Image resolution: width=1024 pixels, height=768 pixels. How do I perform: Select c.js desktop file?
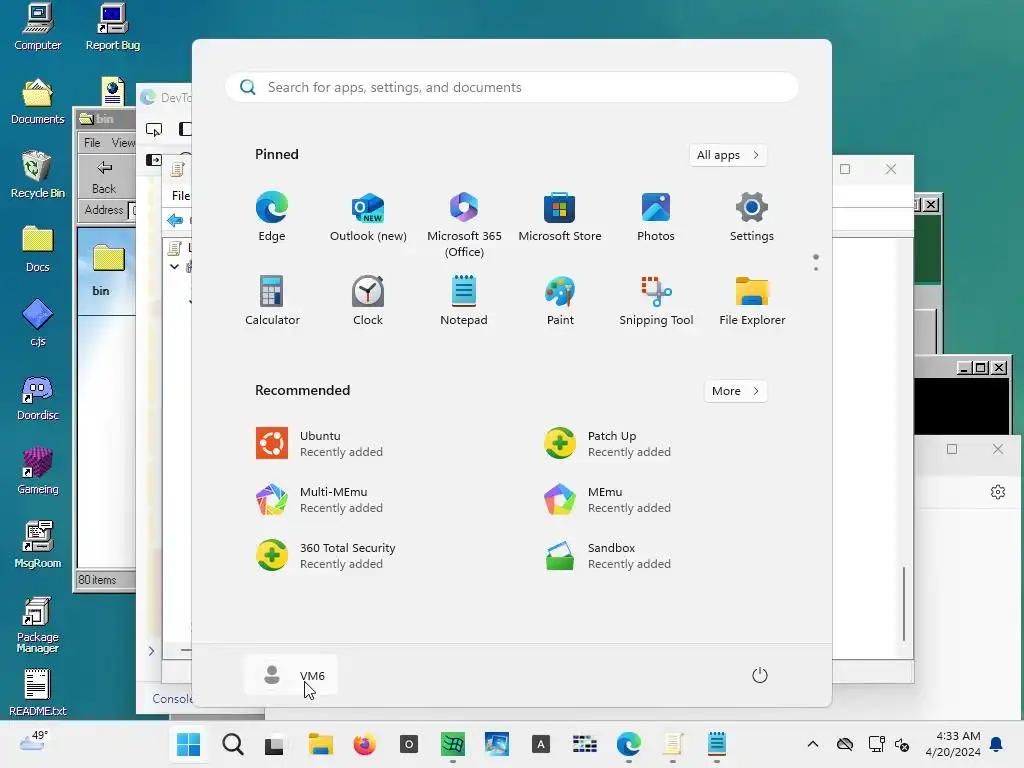tap(37, 323)
